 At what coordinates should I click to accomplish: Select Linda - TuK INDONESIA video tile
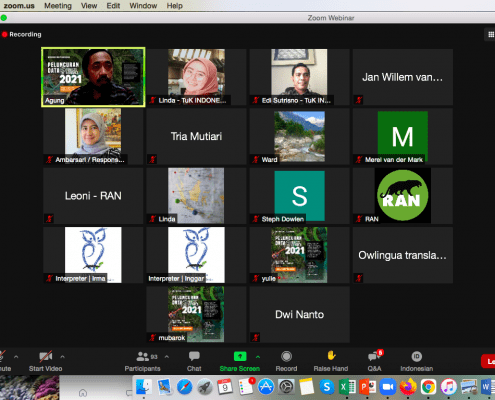[x=196, y=77]
